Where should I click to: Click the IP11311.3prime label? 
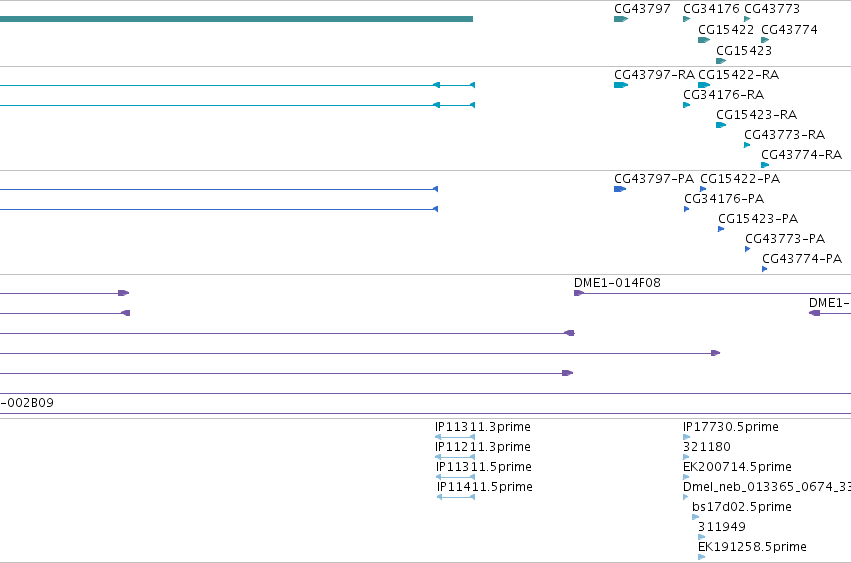(x=482, y=427)
